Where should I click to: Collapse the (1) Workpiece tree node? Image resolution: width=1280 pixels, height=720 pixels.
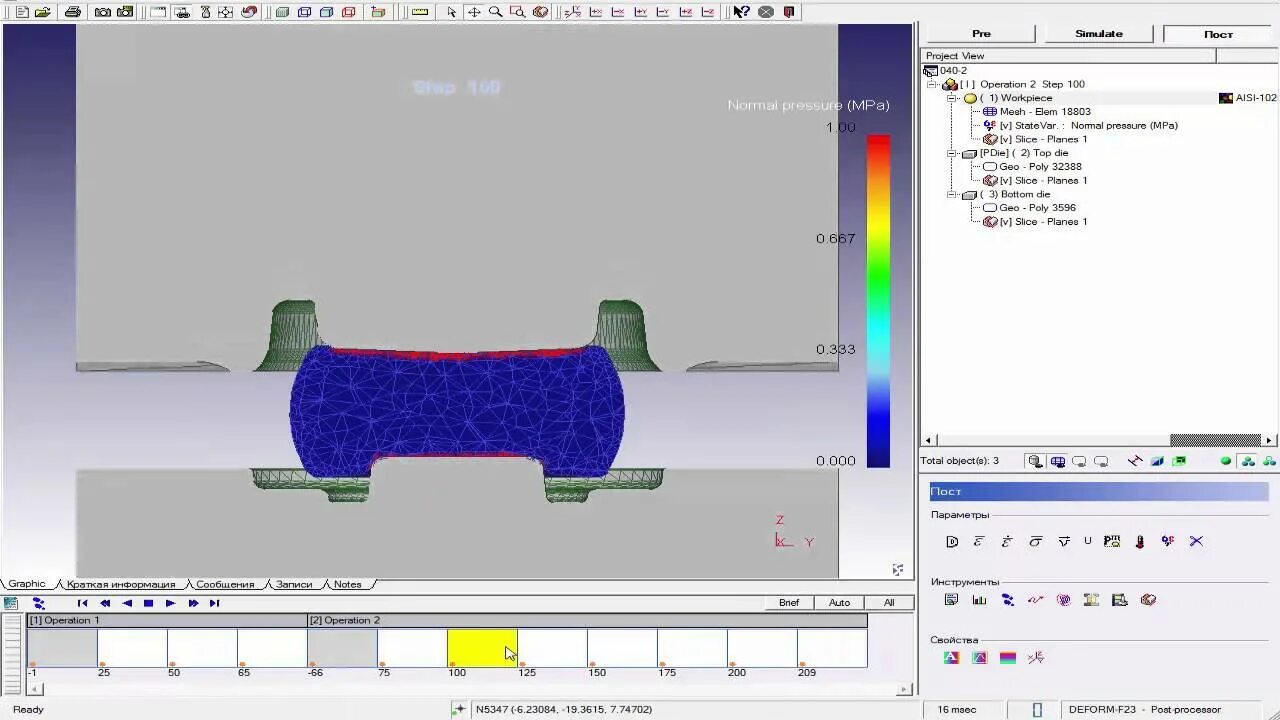[954, 98]
